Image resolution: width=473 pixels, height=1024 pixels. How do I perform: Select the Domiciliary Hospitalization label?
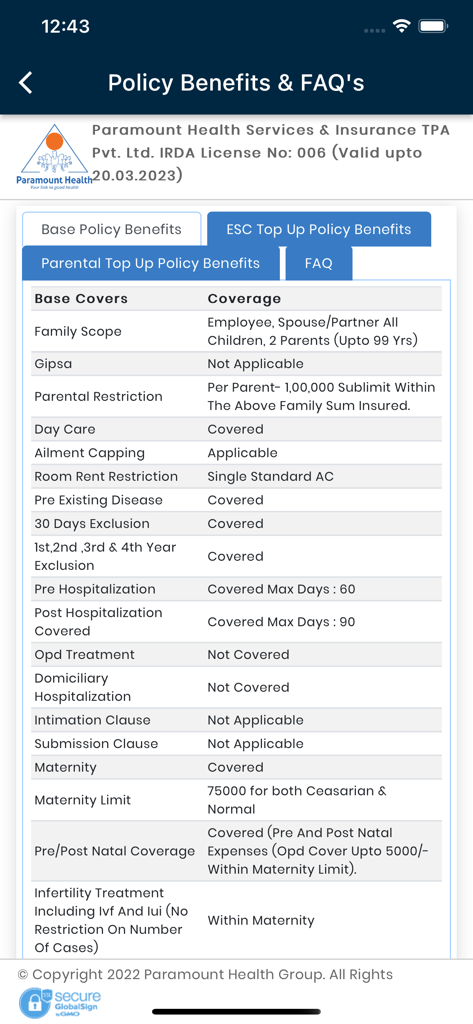pos(82,686)
